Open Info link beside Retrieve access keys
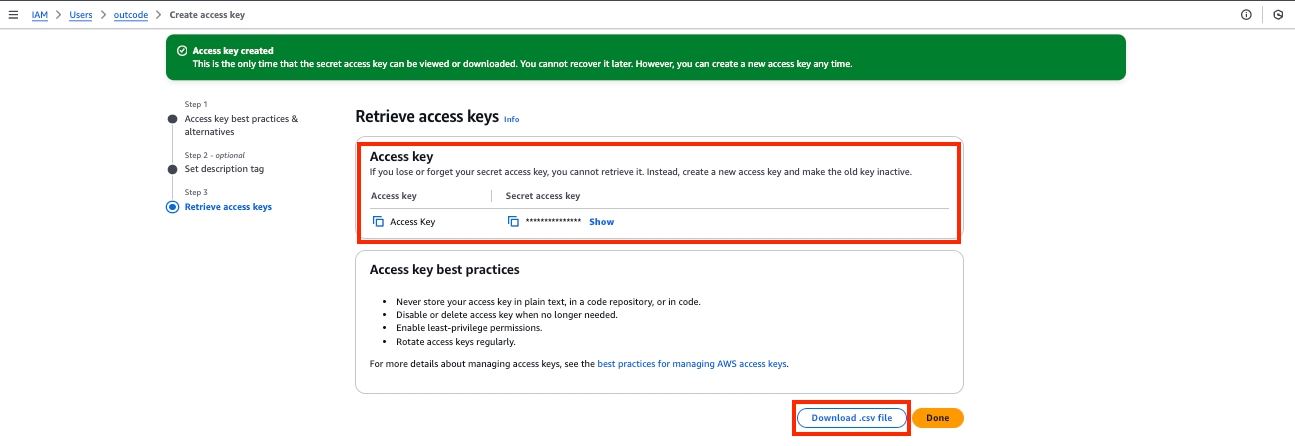The image size is (1295, 446). (x=511, y=119)
